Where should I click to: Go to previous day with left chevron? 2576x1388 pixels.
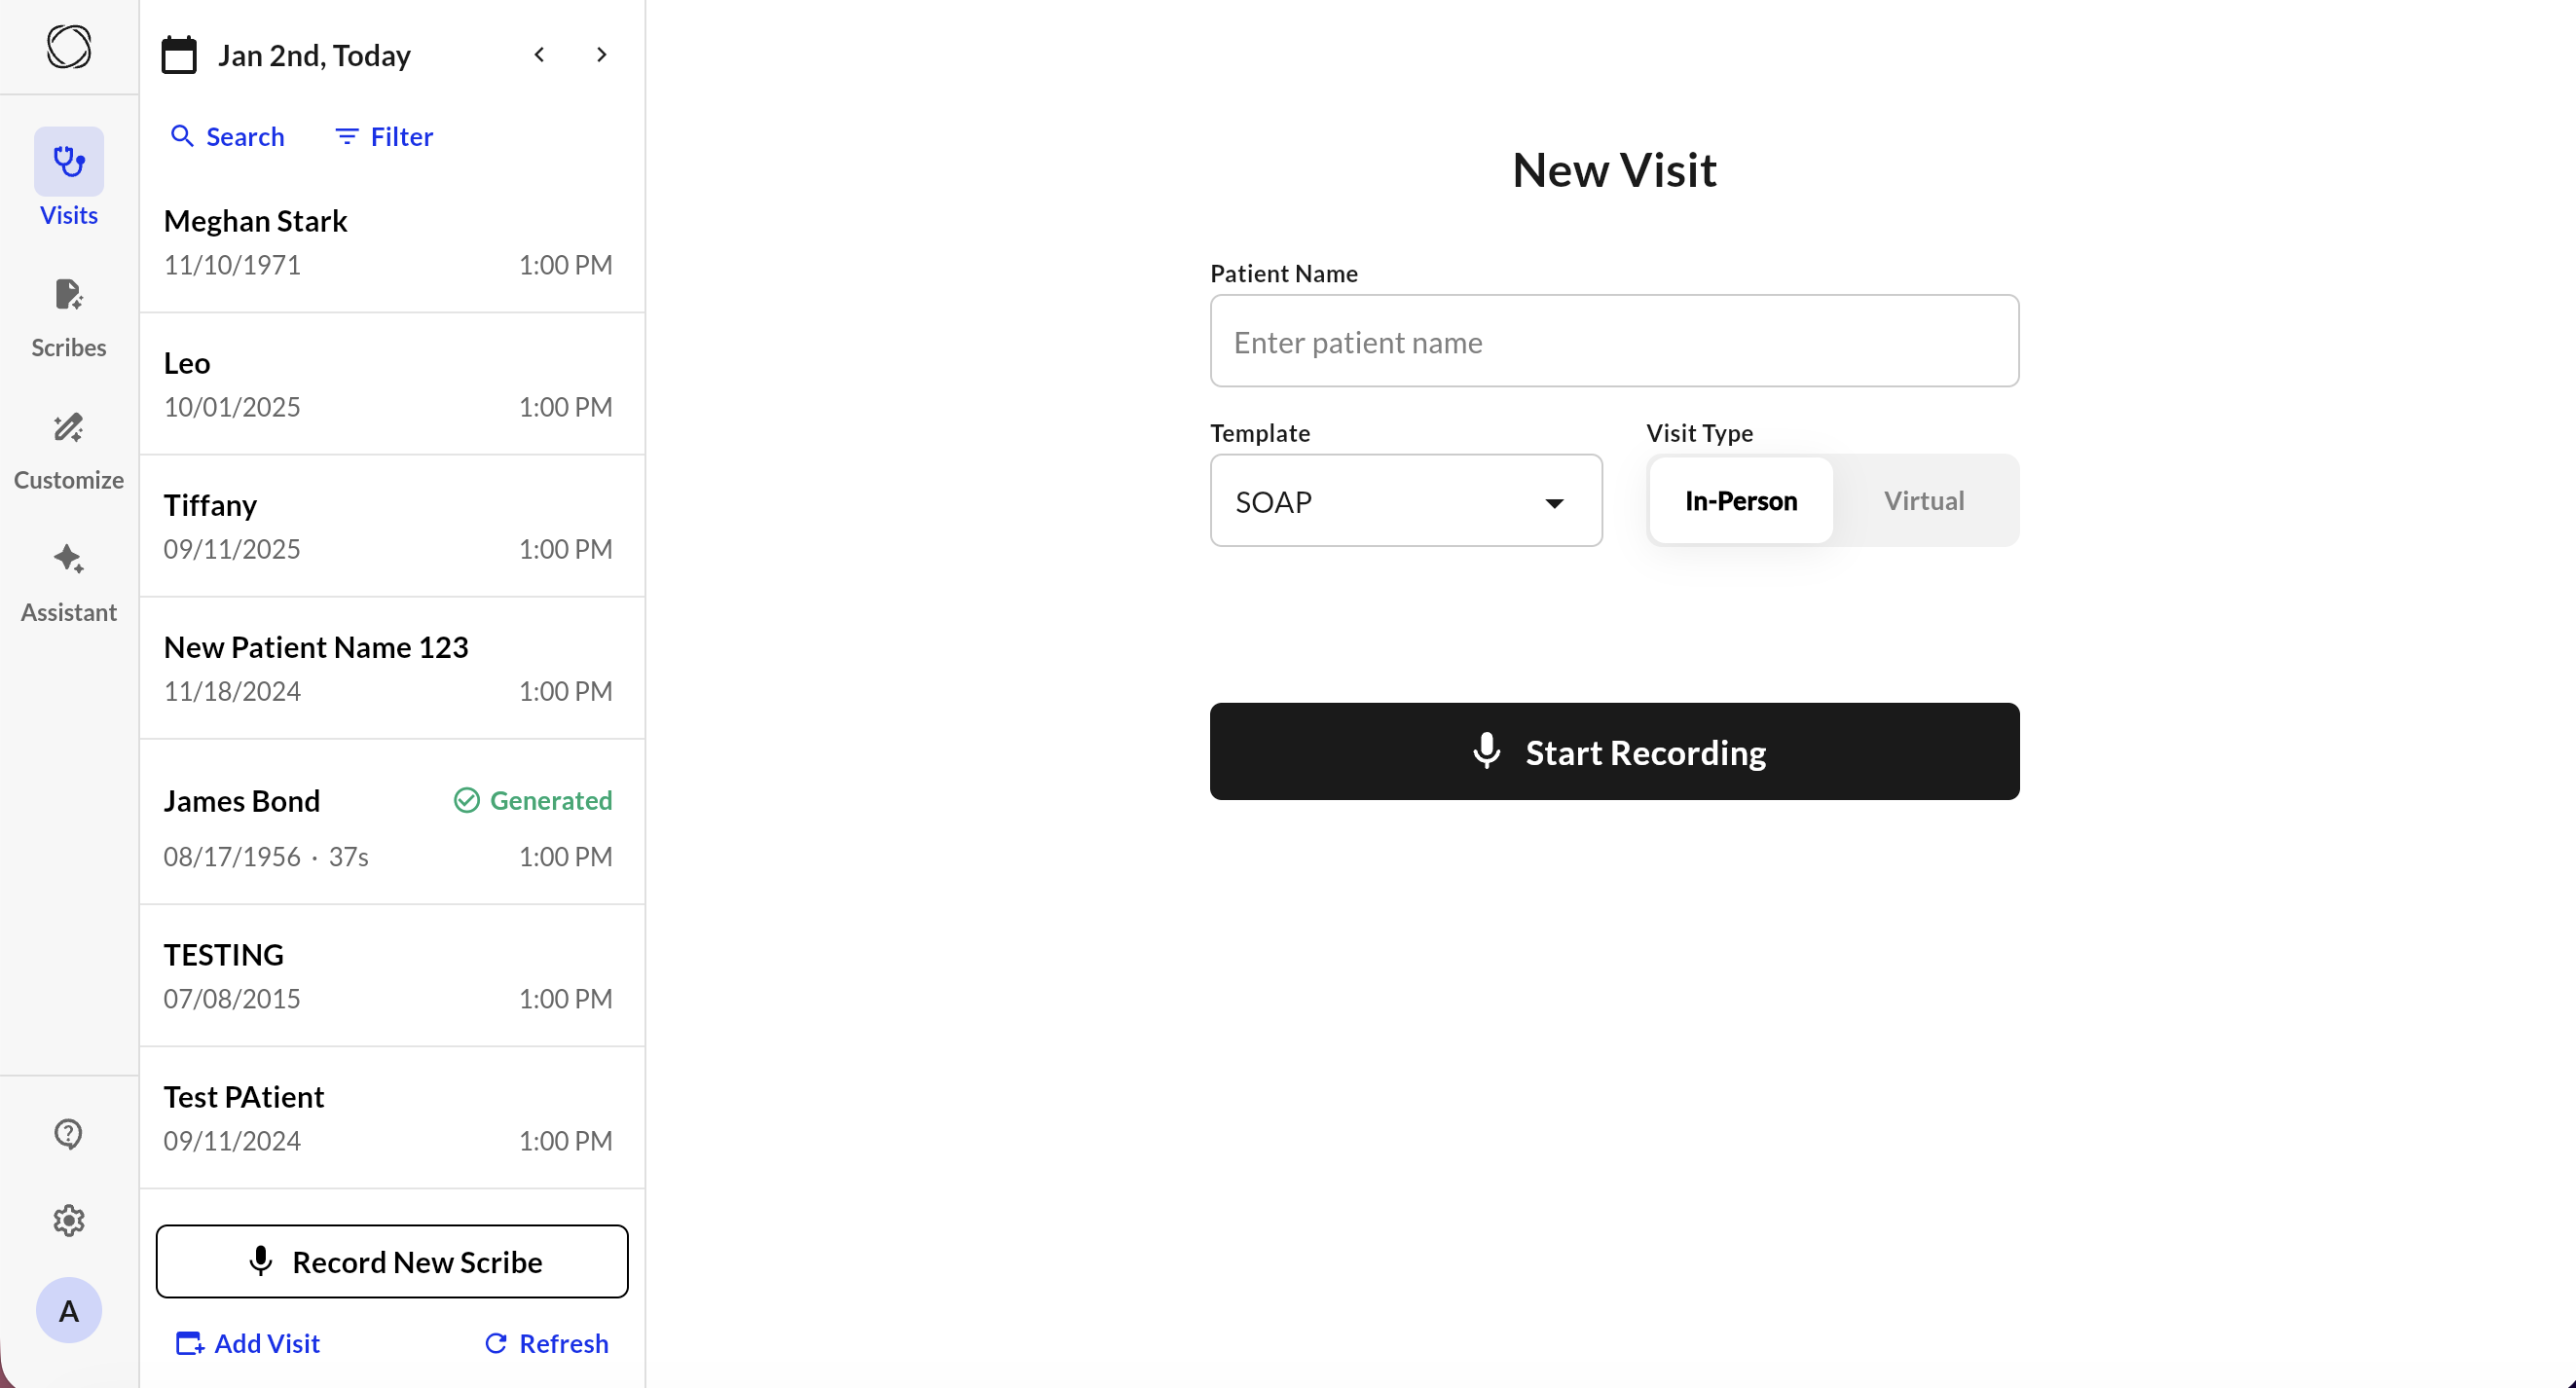(x=539, y=55)
